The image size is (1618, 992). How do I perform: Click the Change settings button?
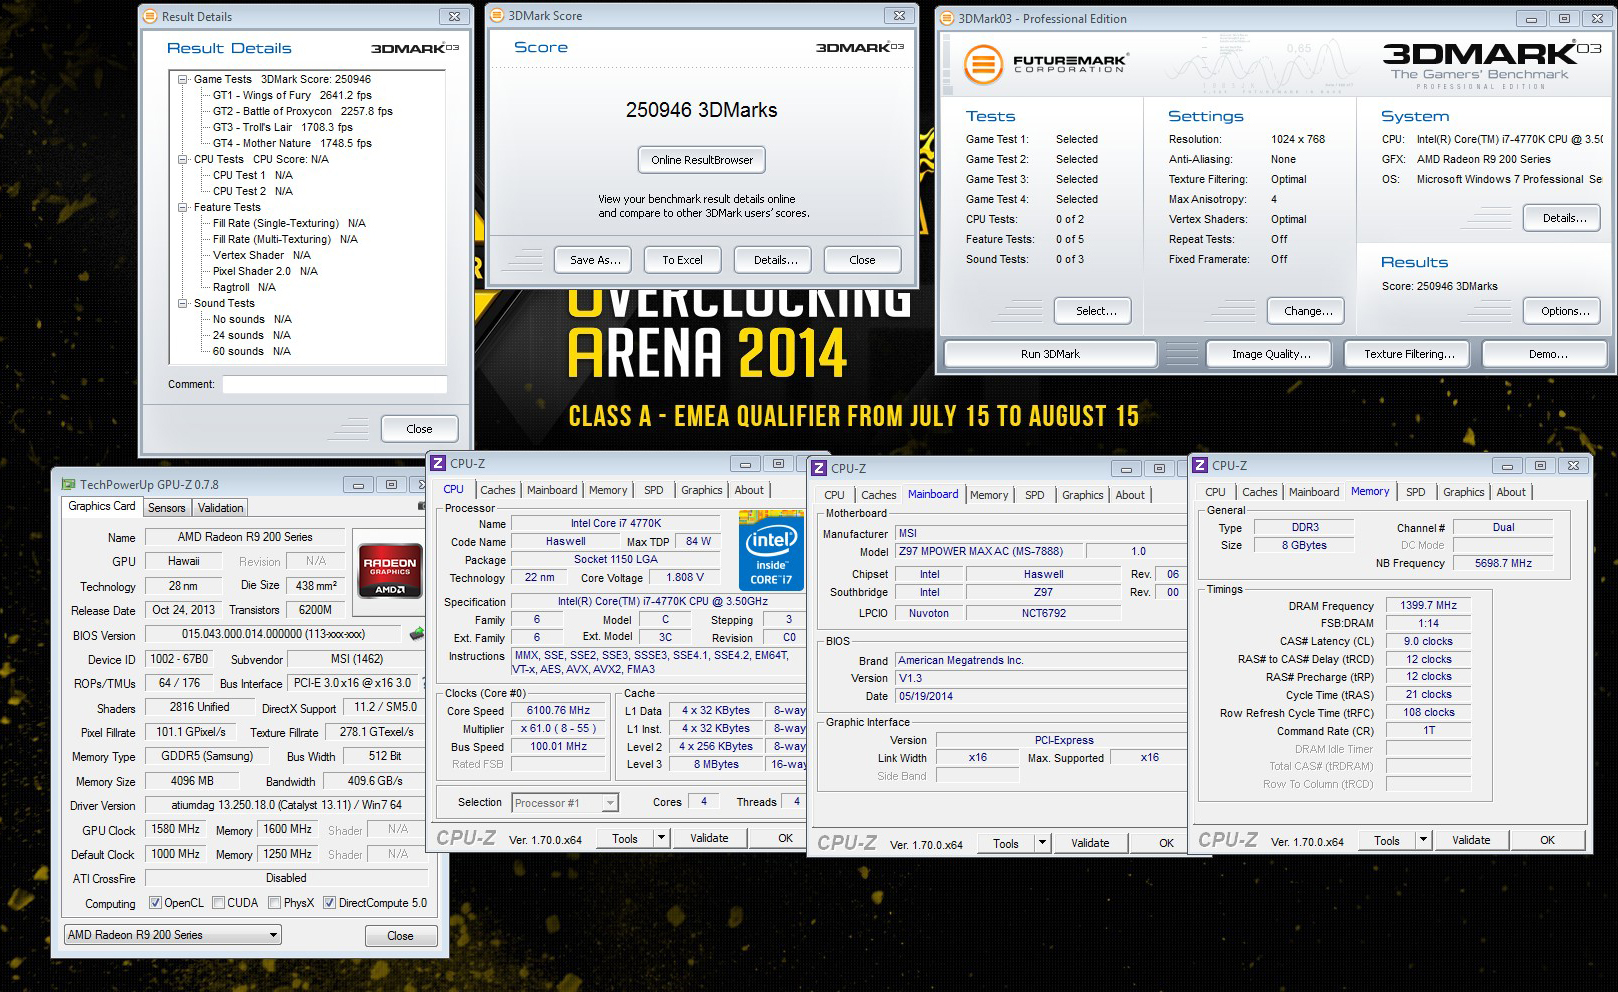(1307, 311)
